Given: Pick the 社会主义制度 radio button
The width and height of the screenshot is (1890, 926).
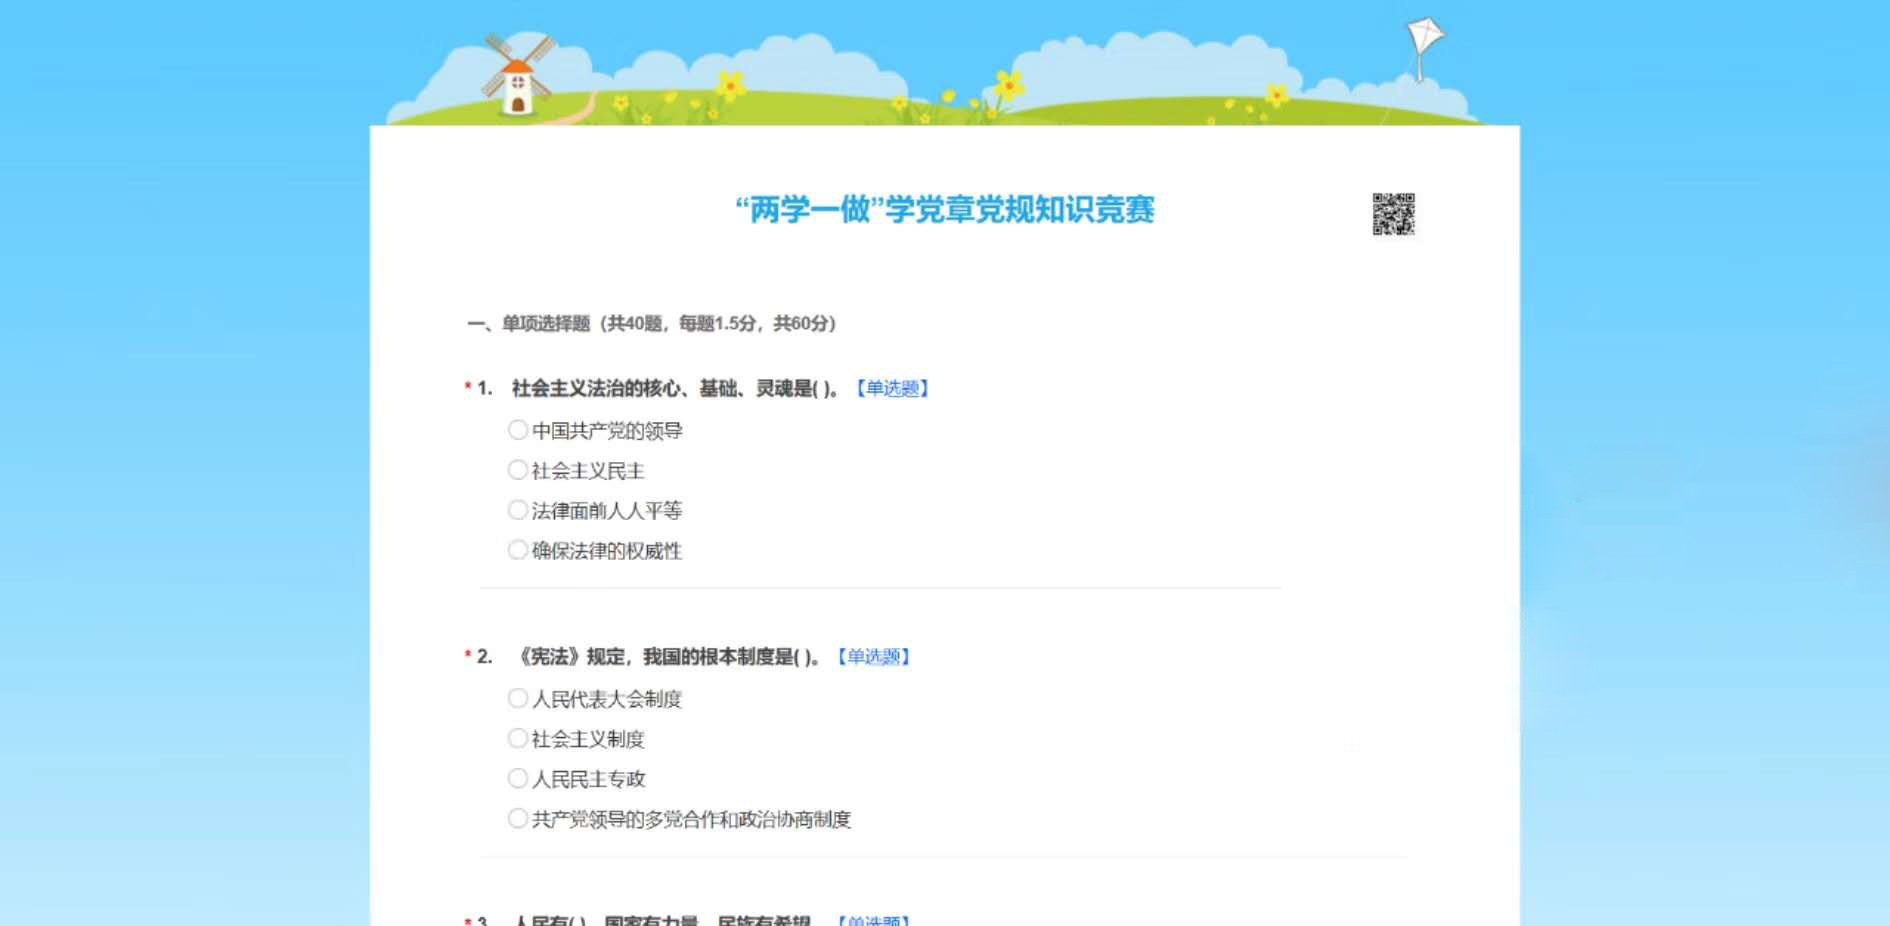Looking at the screenshot, I should [518, 738].
